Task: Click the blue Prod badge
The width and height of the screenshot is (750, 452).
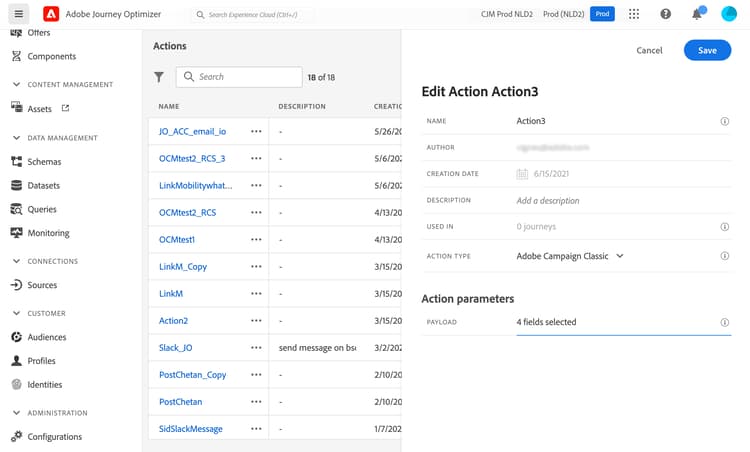Action: (602, 14)
